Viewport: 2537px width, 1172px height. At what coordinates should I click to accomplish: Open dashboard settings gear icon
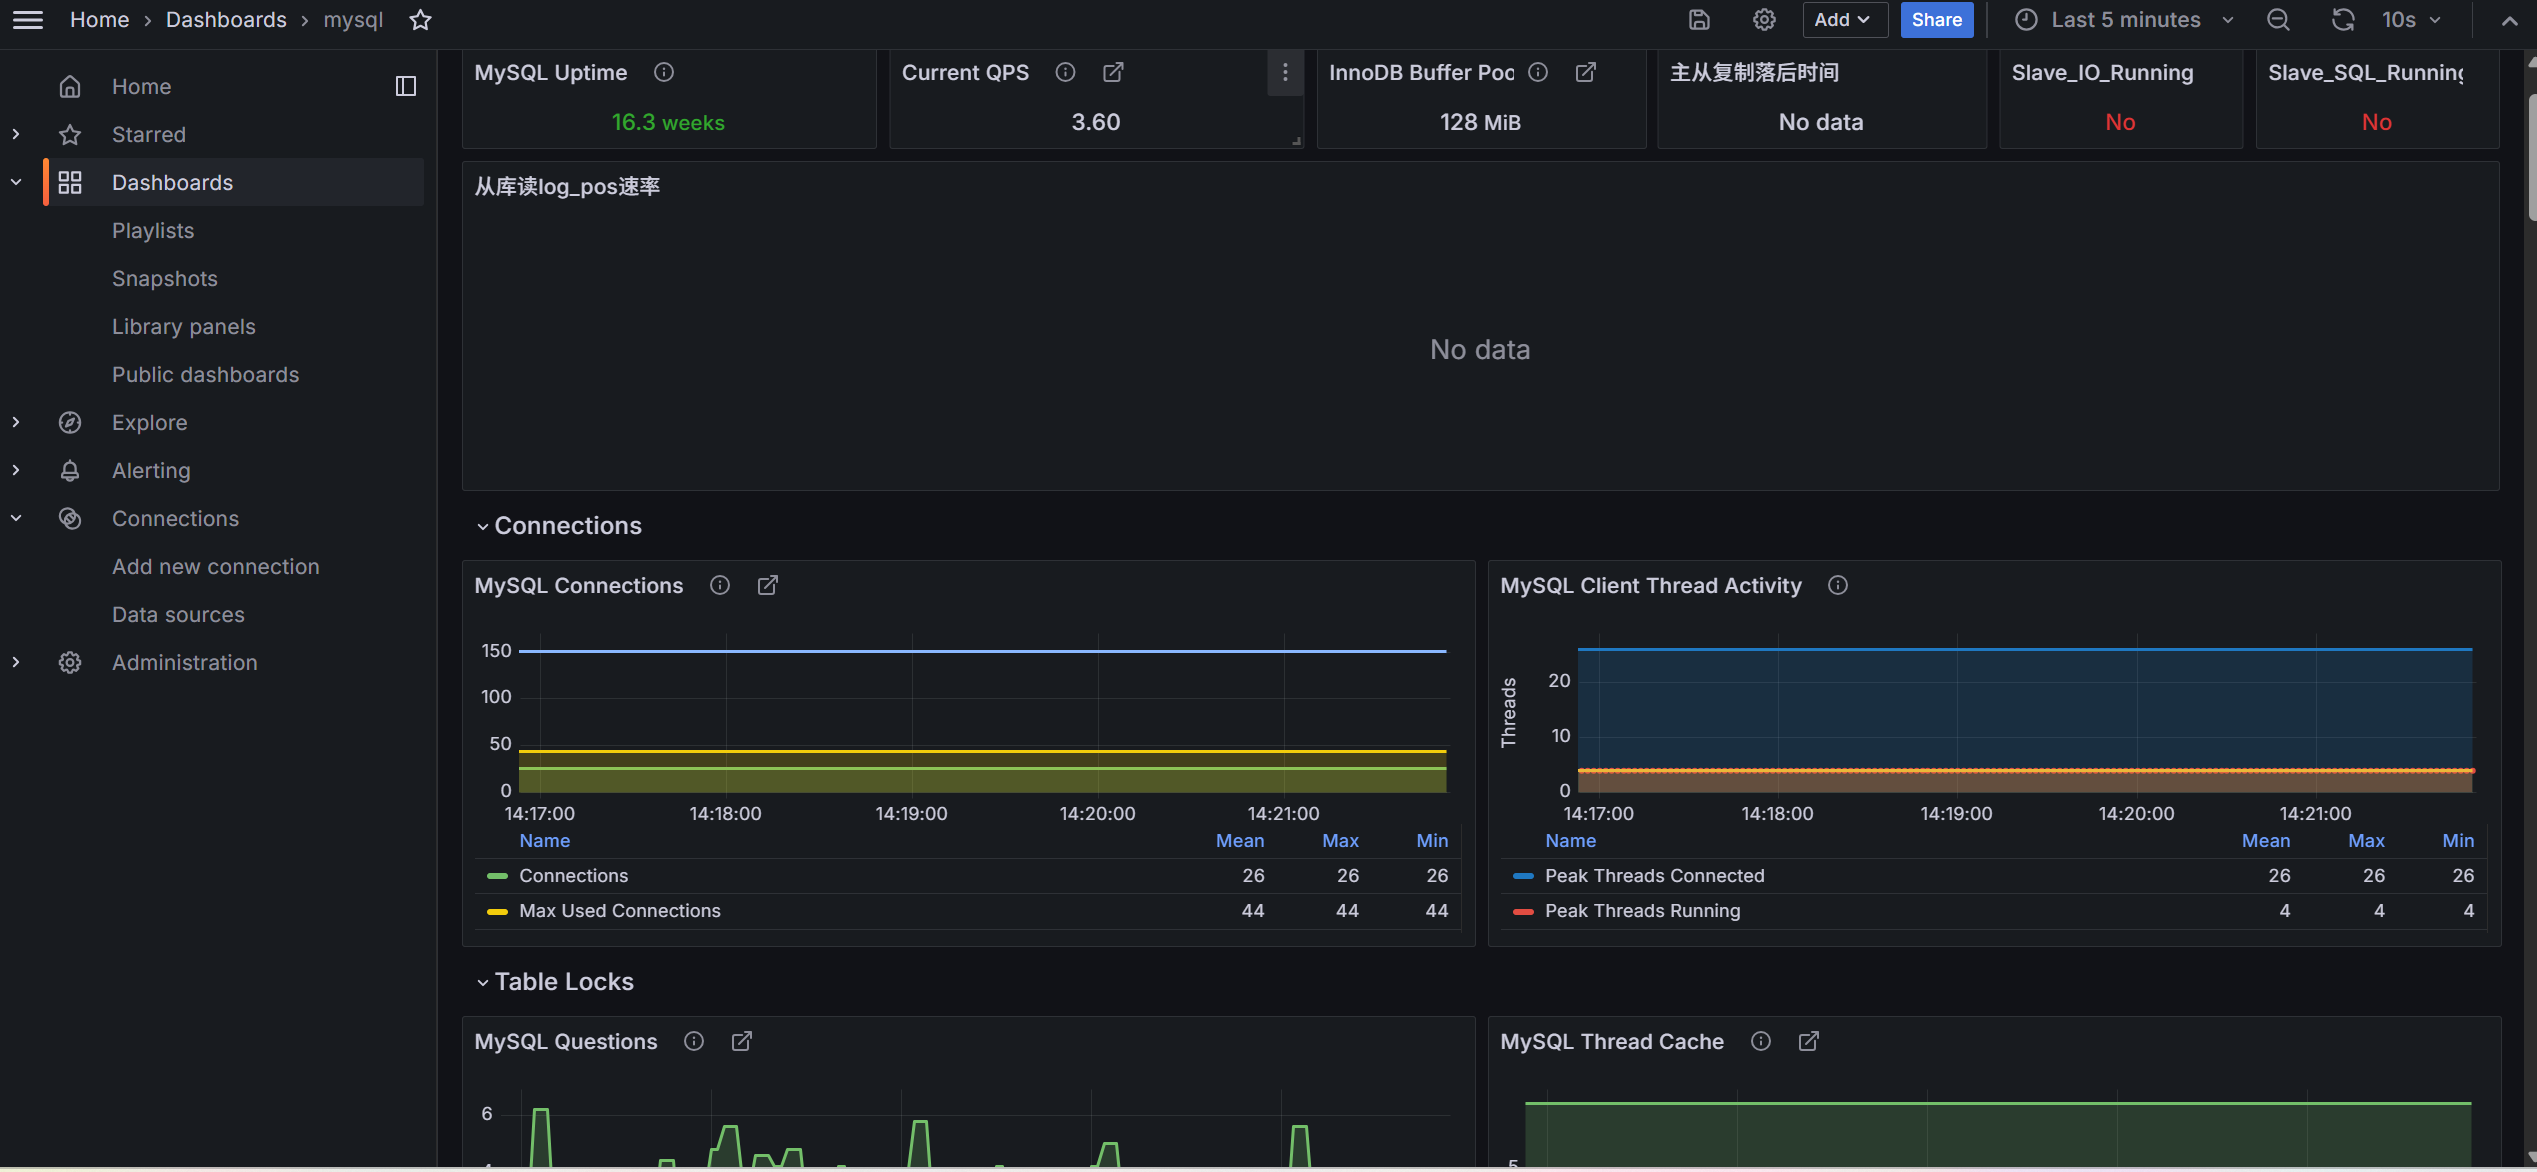tap(1764, 20)
